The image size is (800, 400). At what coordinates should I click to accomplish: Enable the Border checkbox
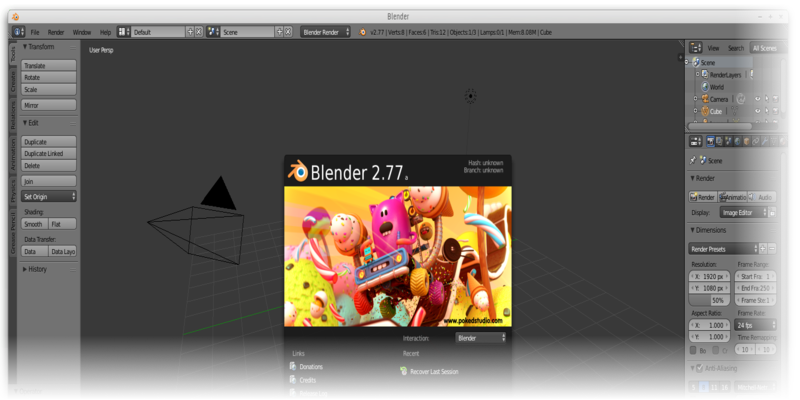(x=693, y=351)
